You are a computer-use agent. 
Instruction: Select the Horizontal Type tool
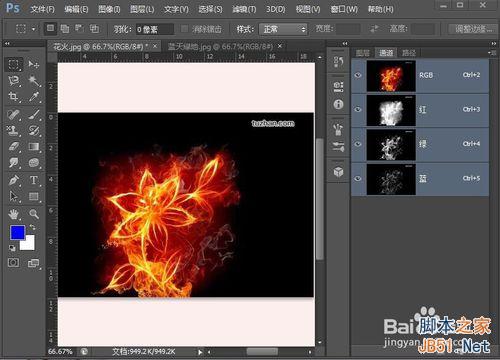33,180
